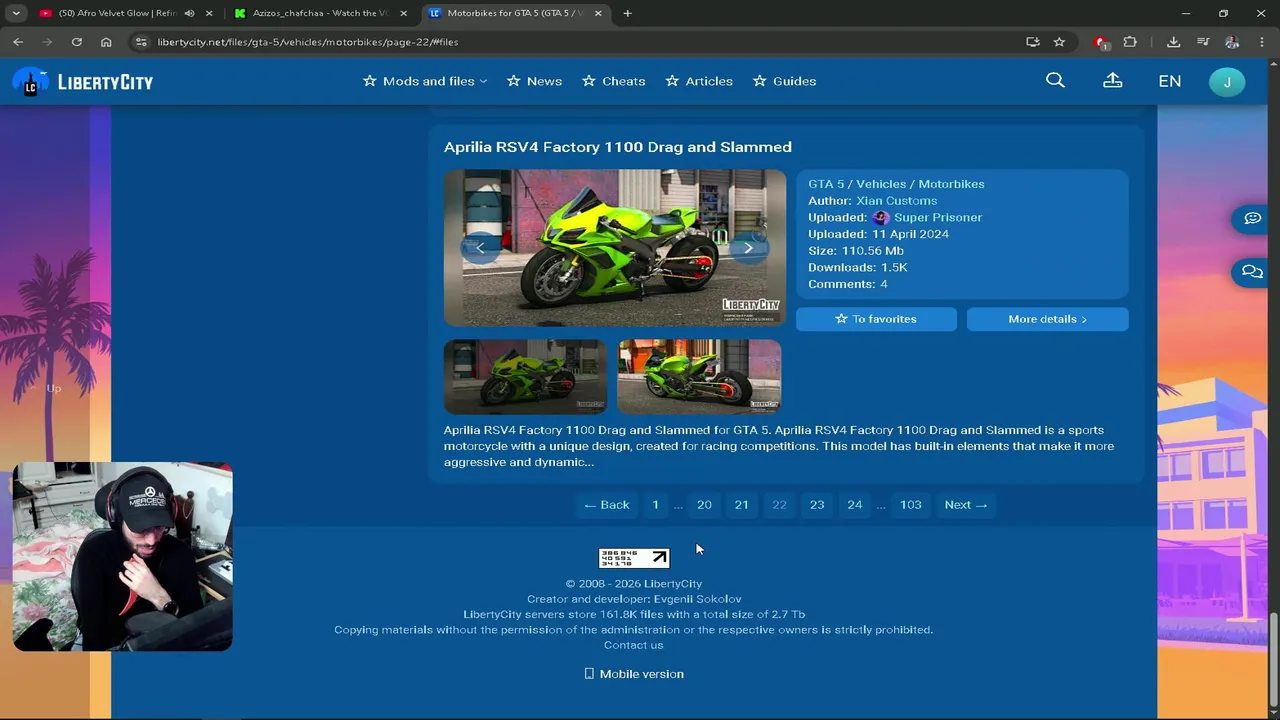The height and width of the screenshot is (720, 1280).
Task: Open the chat message bubble side icon
Action: point(1252,218)
